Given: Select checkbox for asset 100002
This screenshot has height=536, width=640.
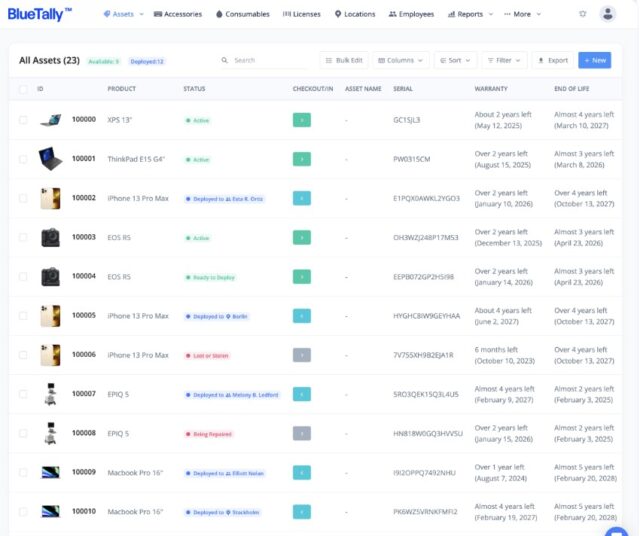Looking at the screenshot, I should click(x=23, y=198).
